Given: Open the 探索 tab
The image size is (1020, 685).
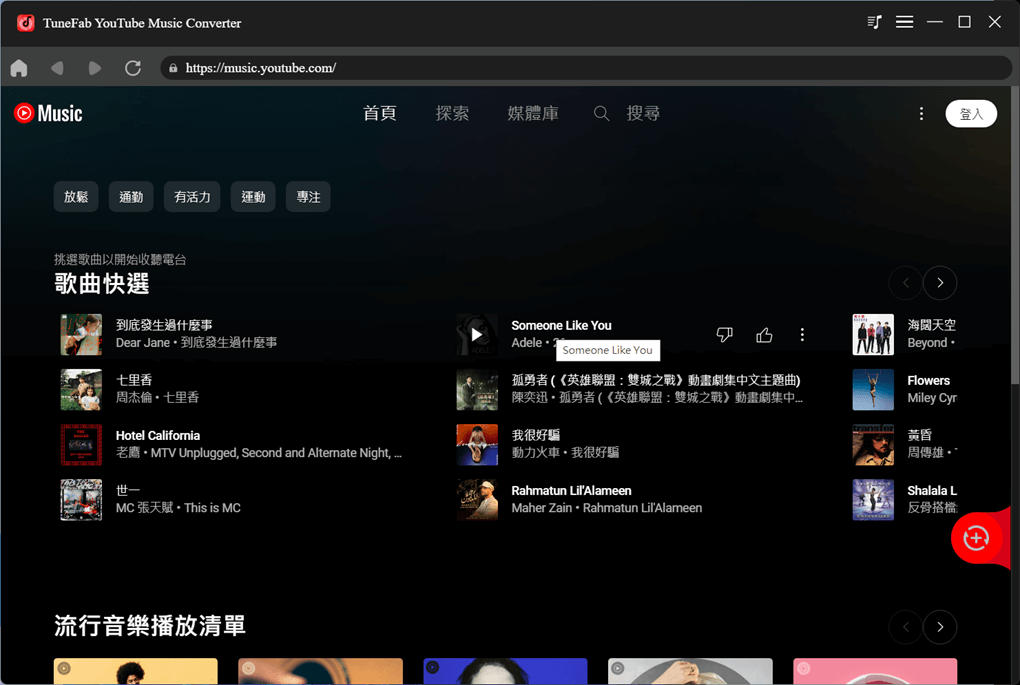Looking at the screenshot, I should [452, 113].
